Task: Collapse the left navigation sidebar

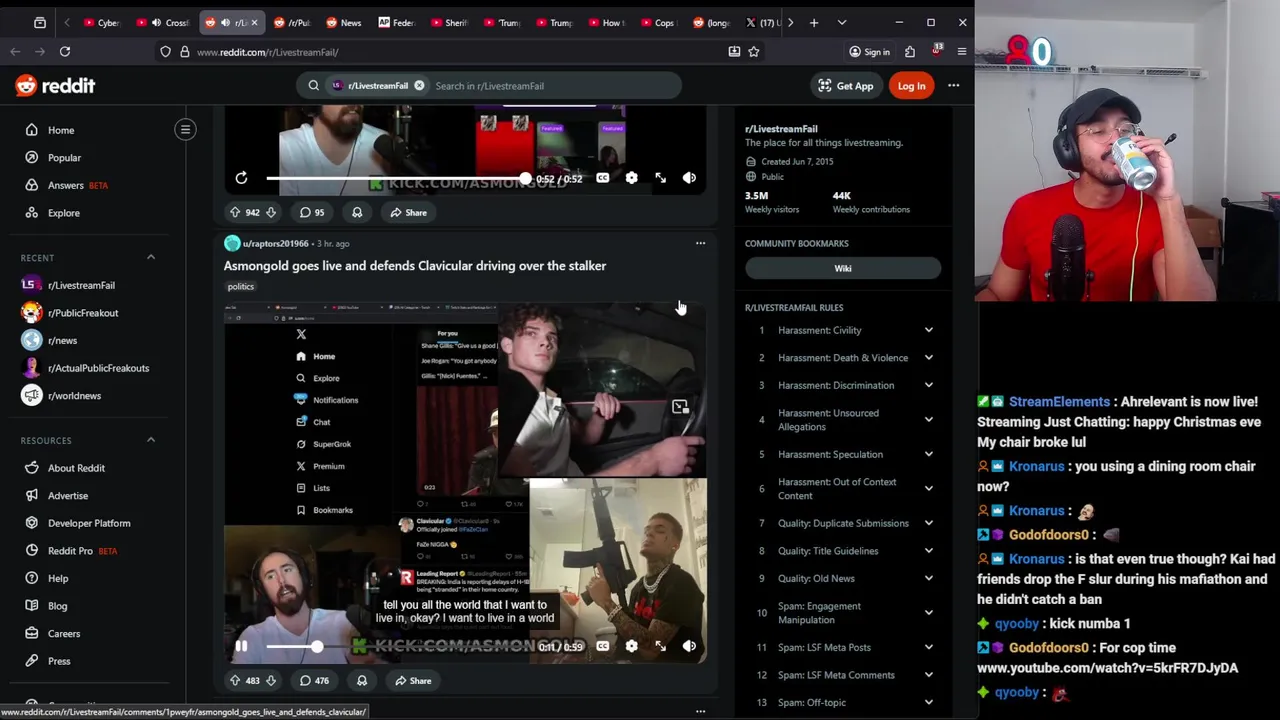Action: (185, 129)
